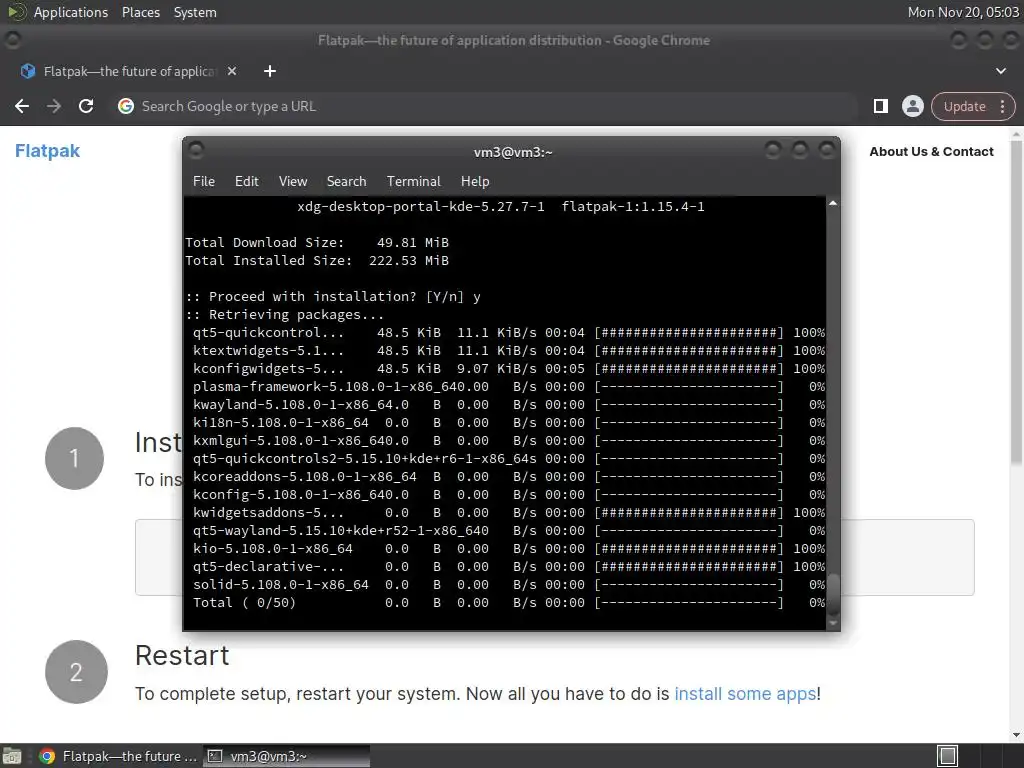The height and width of the screenshot is (768, 1024).
Task: Click the clock Mon Nov 20, 05:03
Action: click(963, 12)
